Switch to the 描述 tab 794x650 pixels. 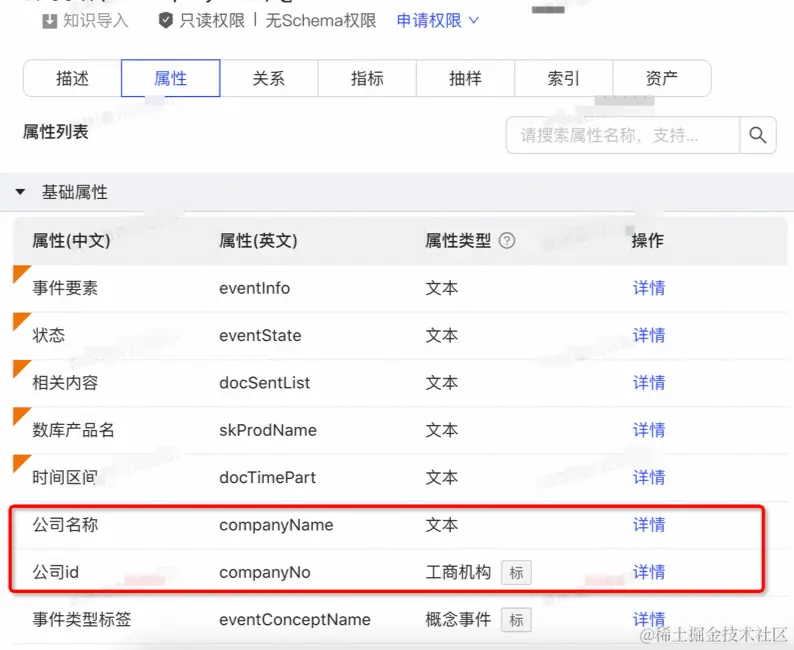72,78
